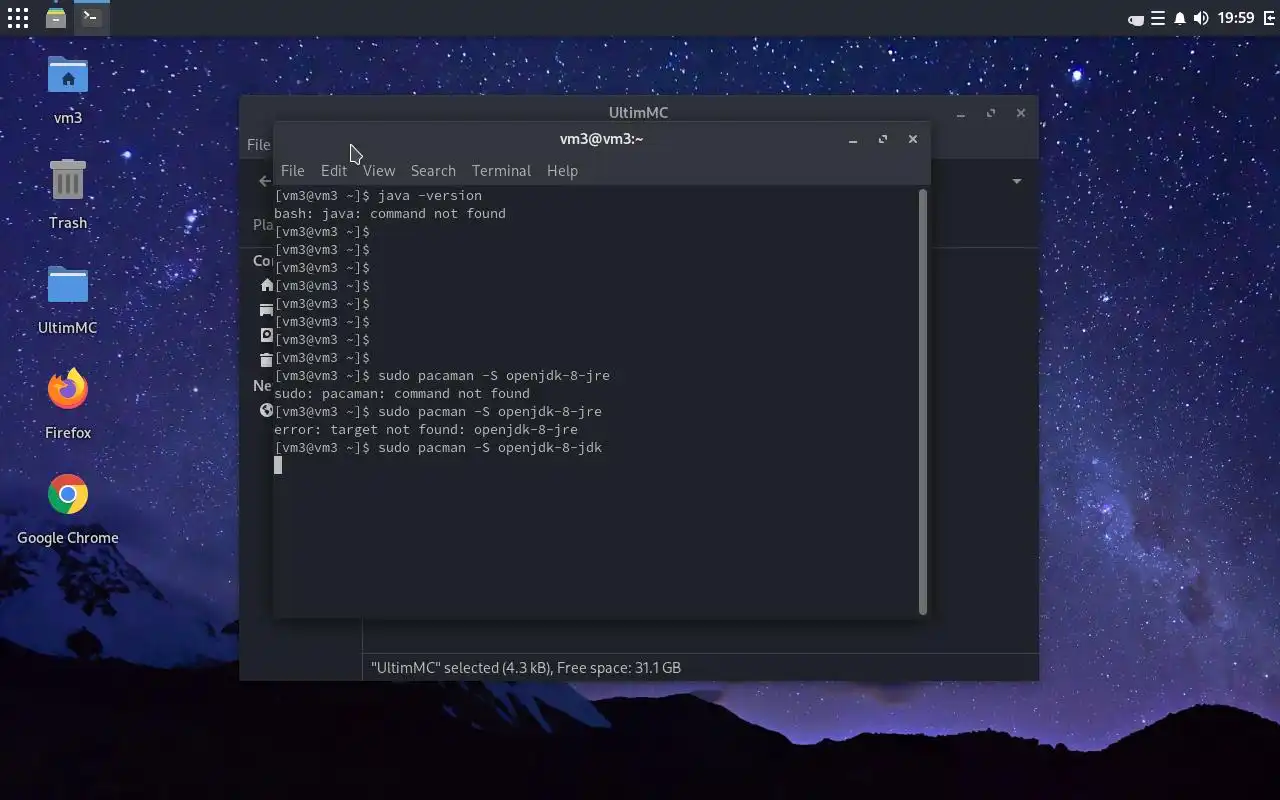Open the terminal View menu
This screenshot has width=1280, height=800.
[379, 171]
